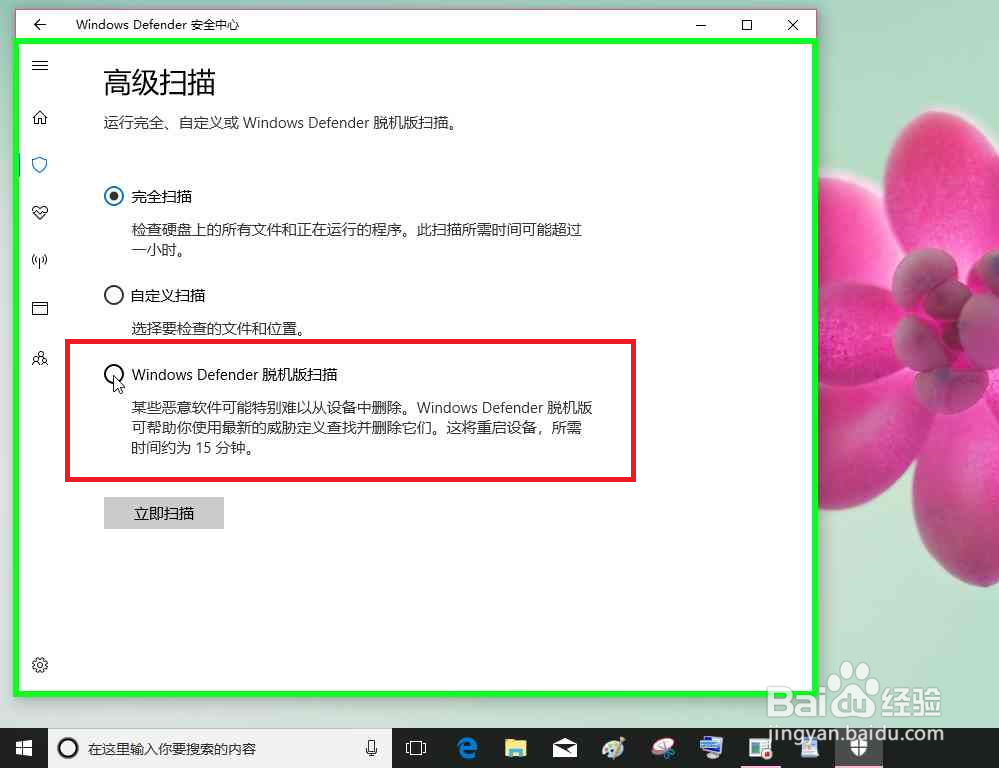Open the hamburger navigation menu

[40, 65]
